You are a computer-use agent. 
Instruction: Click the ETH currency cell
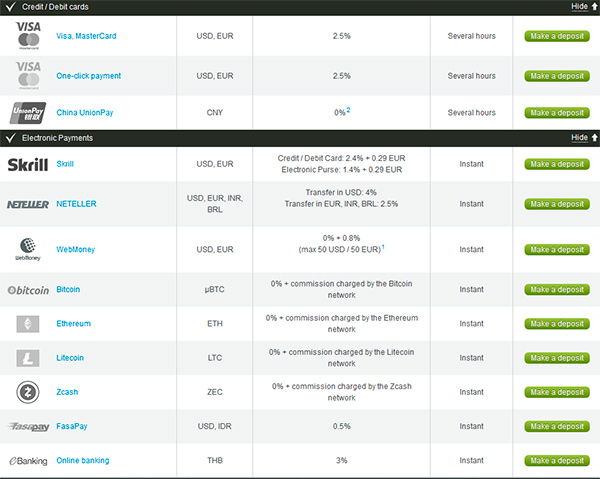pos(215,324)
